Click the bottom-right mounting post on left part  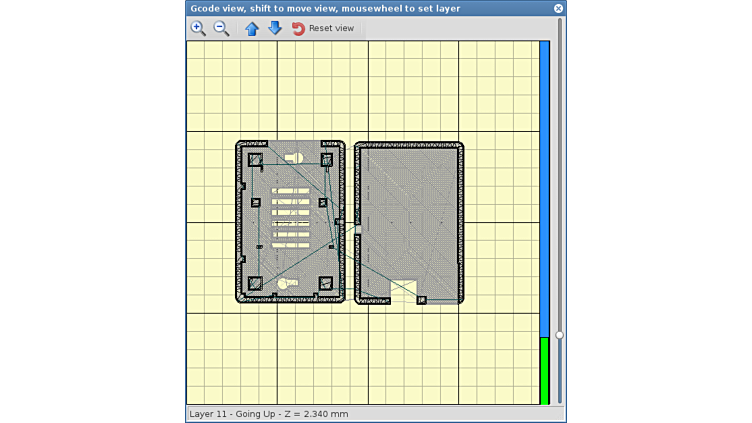click(x=325, y=284)
